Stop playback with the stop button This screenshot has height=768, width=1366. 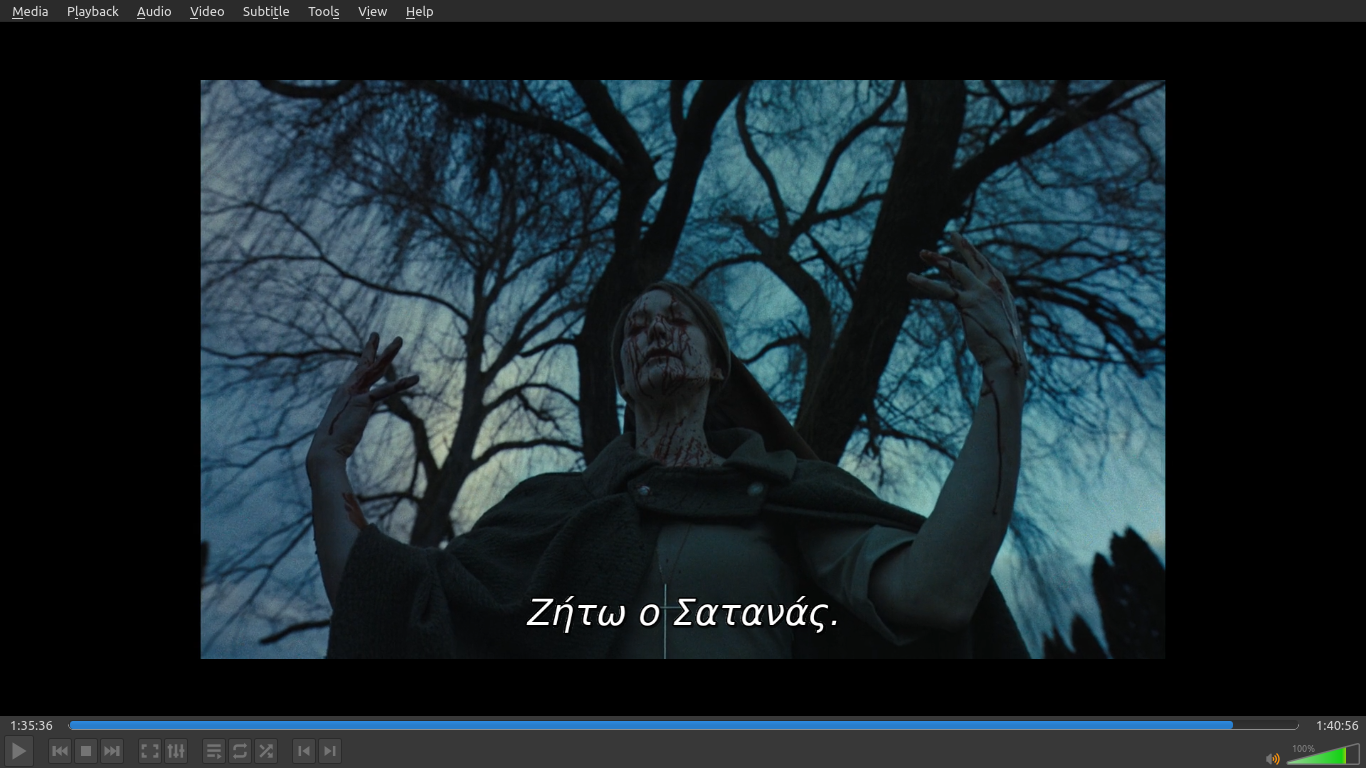point(86,751)
